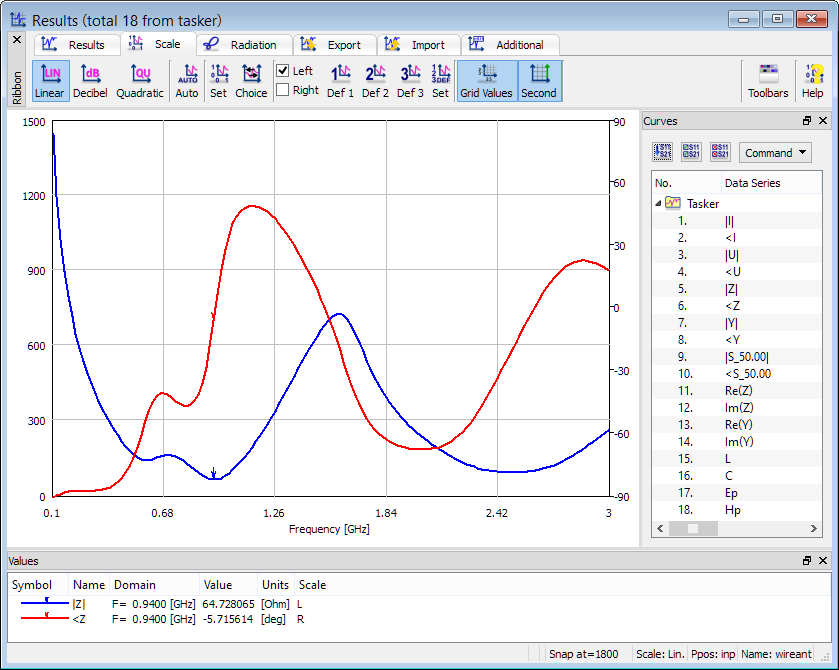The height and width of the screenshot is (670, 839).
Task: Uncheck the Left axis checkbox
Action: (283, 71)
